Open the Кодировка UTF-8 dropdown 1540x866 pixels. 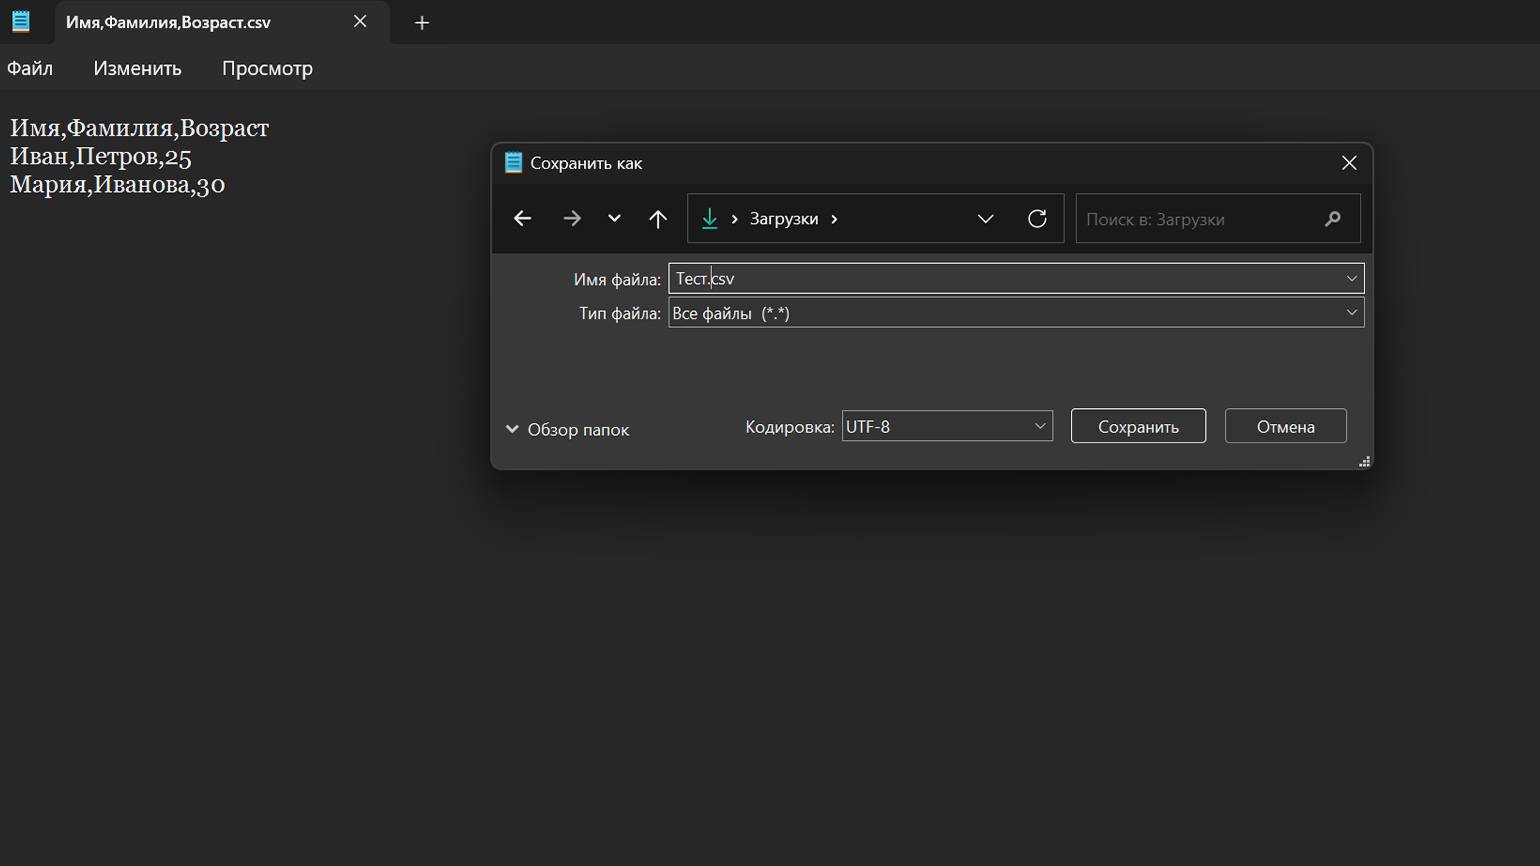947,426
